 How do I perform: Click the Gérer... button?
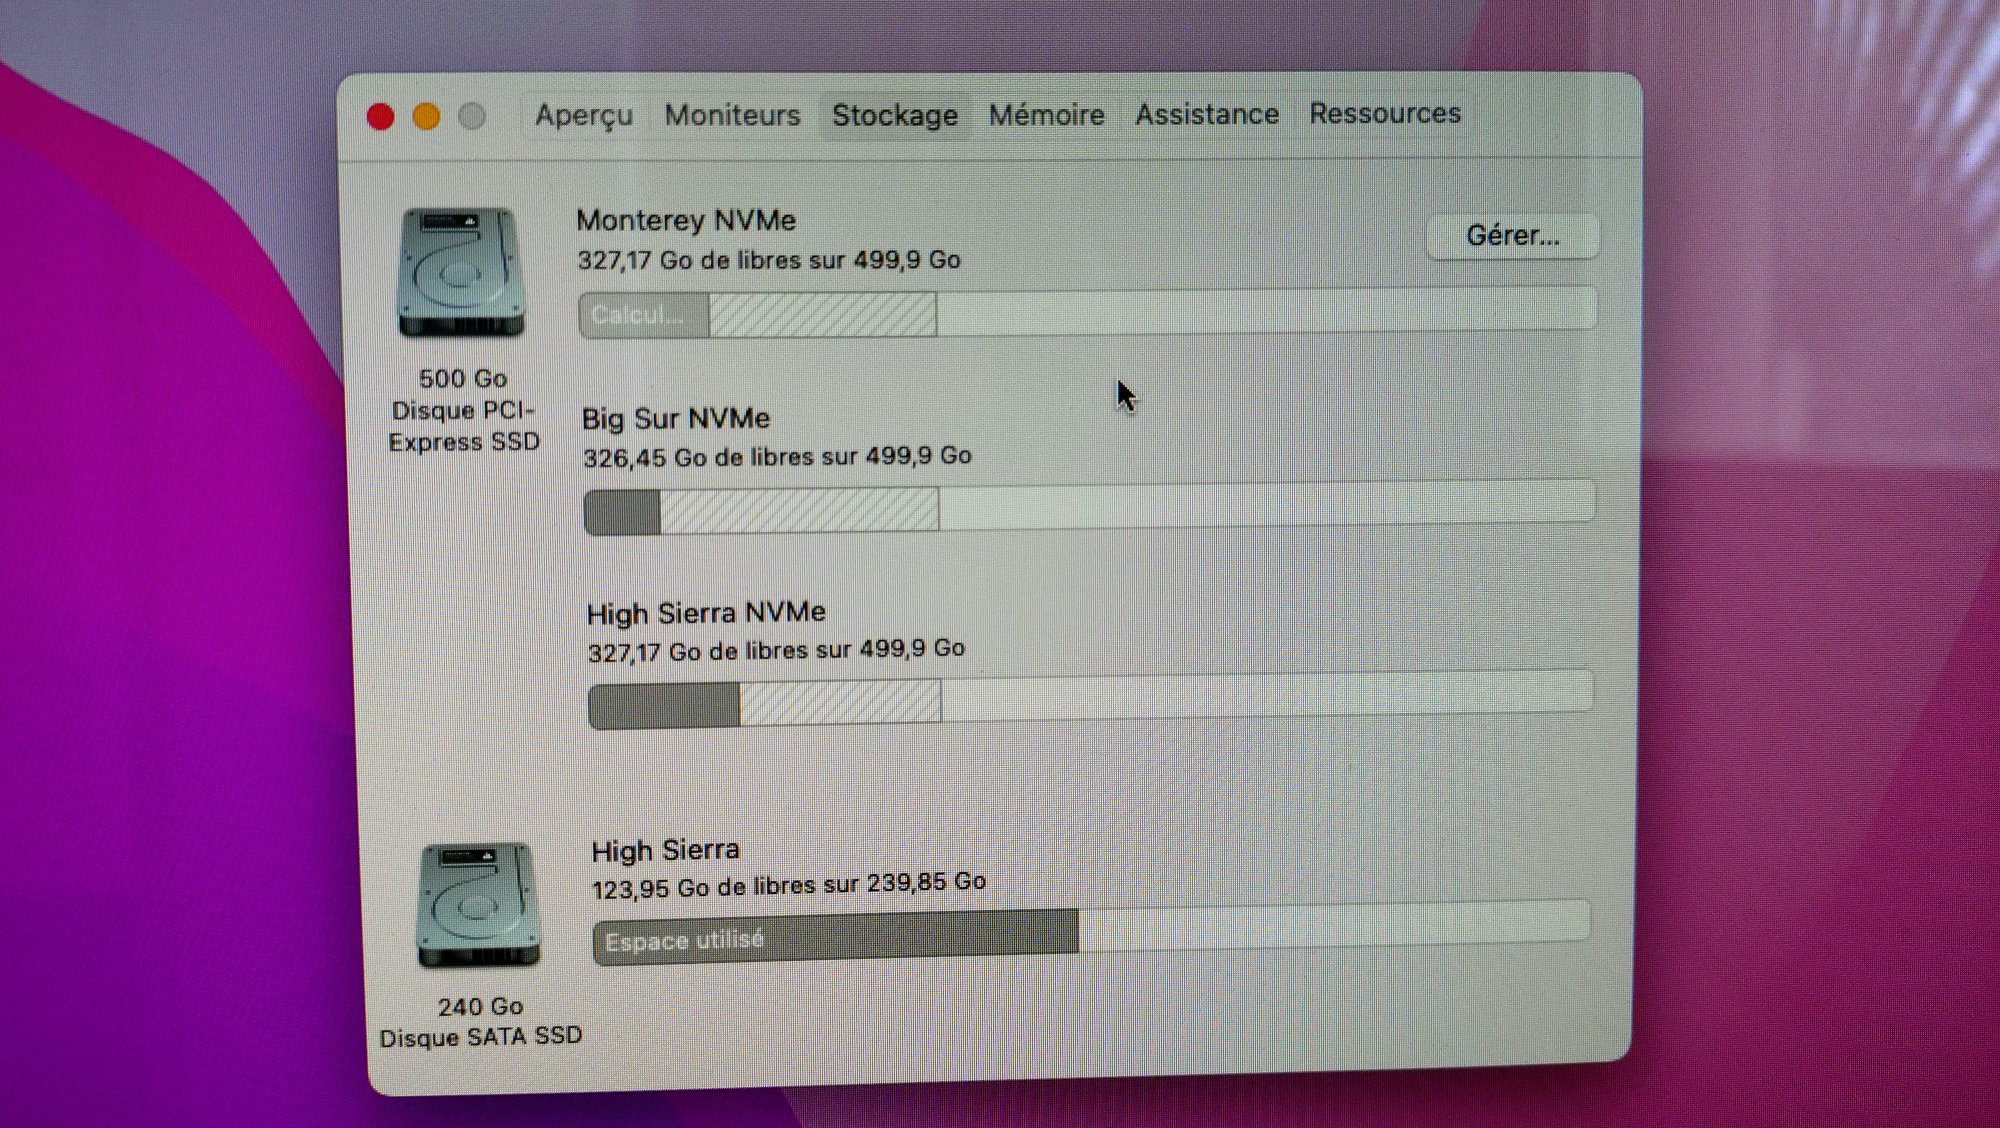pos(1512,236)
